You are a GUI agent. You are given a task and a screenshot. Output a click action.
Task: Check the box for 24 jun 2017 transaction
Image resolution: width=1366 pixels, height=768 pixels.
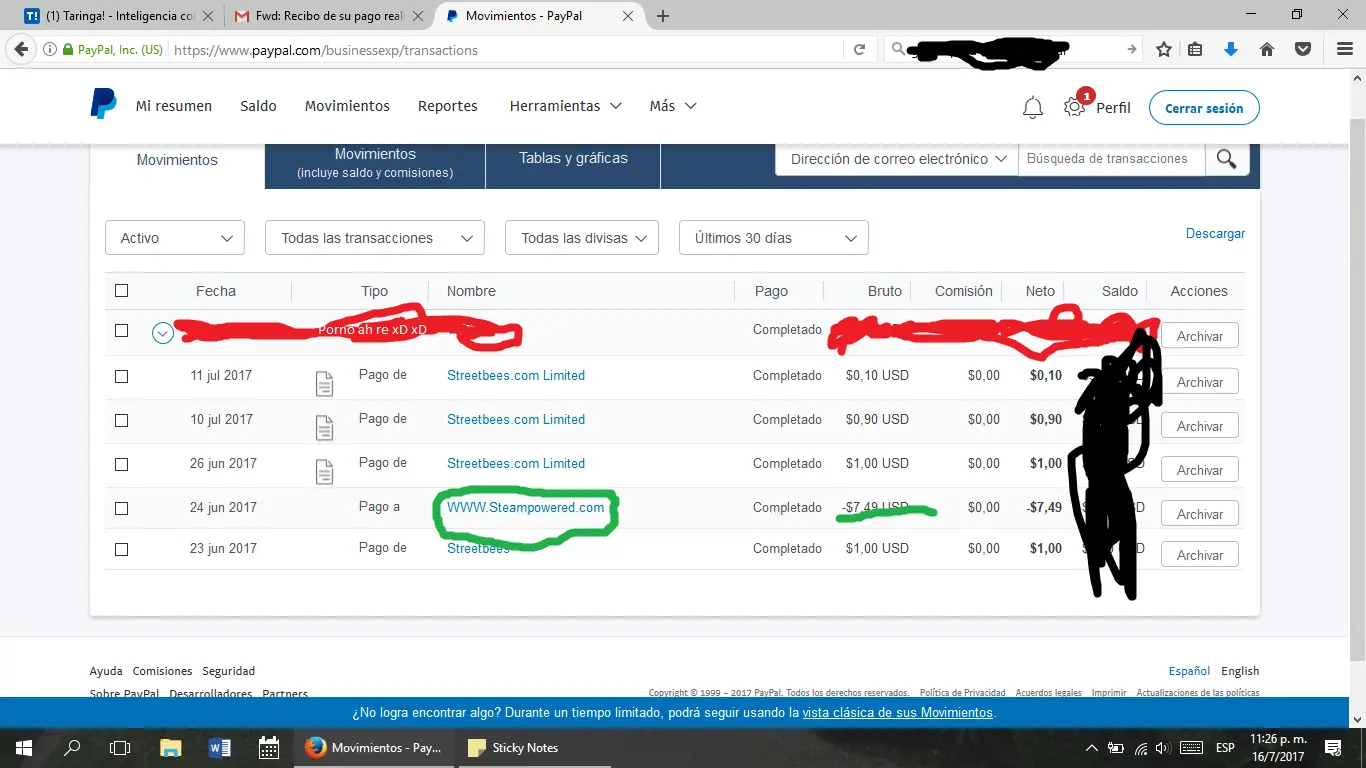(122, 509)
